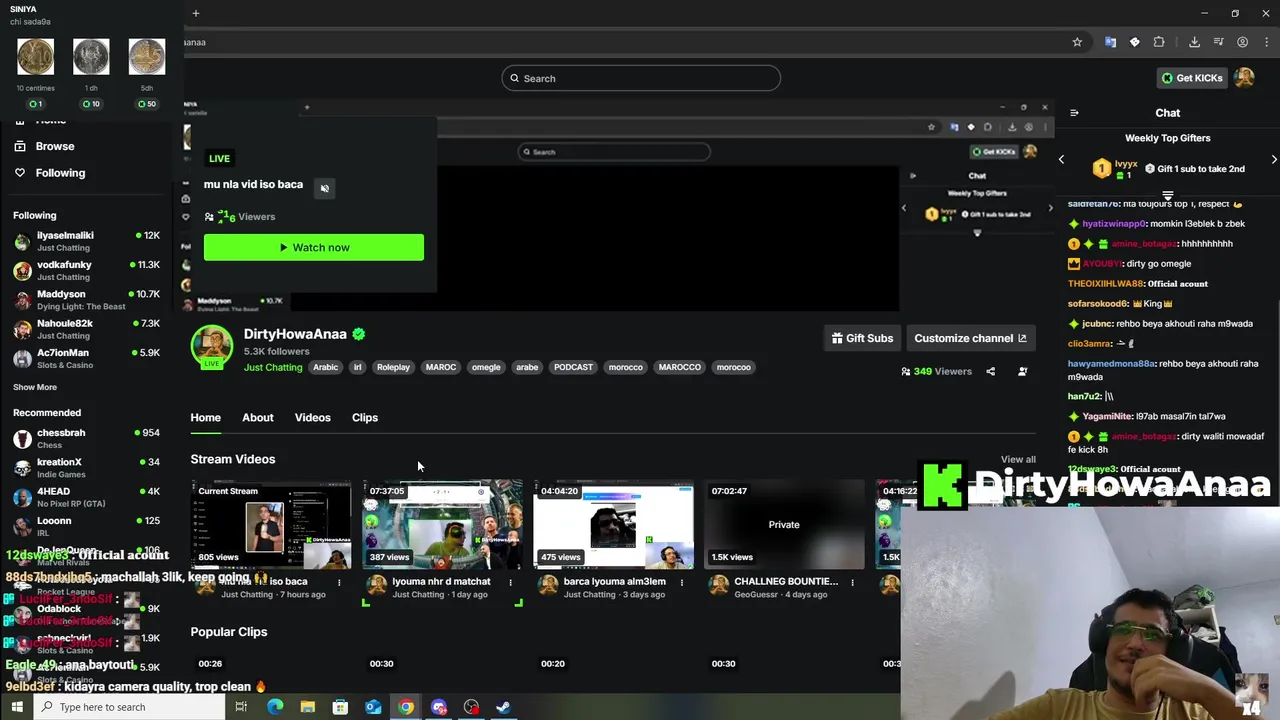Open the Just Chatting category link
The width and height of the screenshot is (1280, 720).
point(273,367)
